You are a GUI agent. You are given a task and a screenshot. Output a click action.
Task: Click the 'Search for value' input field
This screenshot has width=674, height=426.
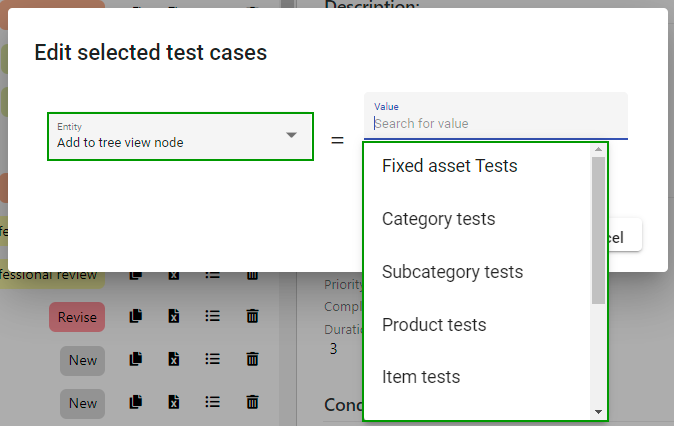(x=495, y=124)
